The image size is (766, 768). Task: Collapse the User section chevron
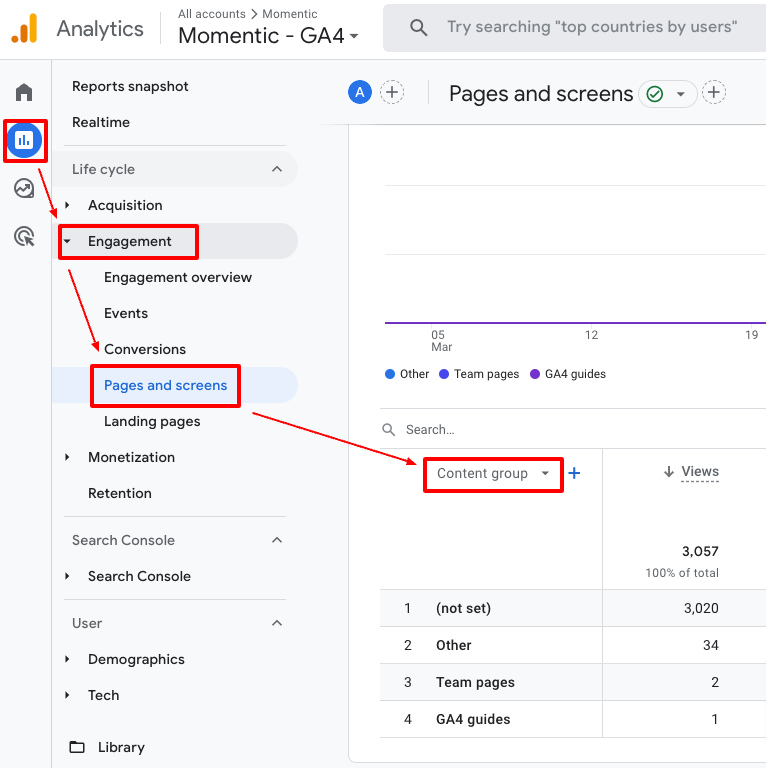pyautogui.click(x=277, y=623)
